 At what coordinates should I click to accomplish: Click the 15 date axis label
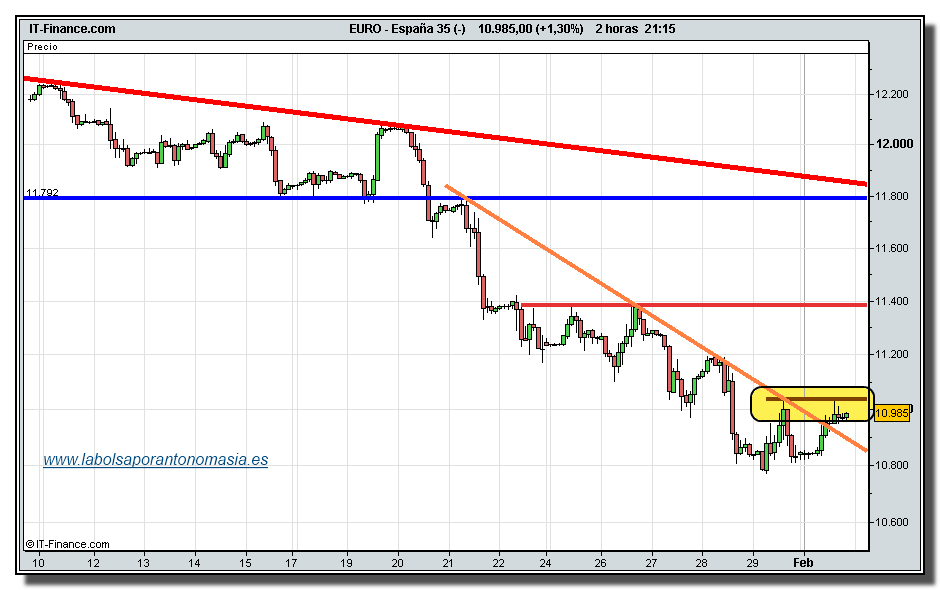pyautogui.click(x=245, y=563)
